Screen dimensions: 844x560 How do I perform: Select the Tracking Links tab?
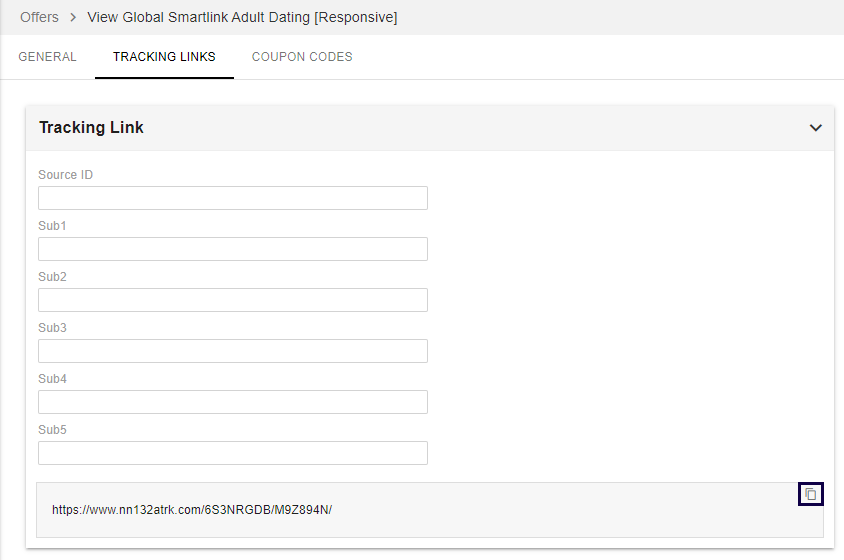(164, 57)
